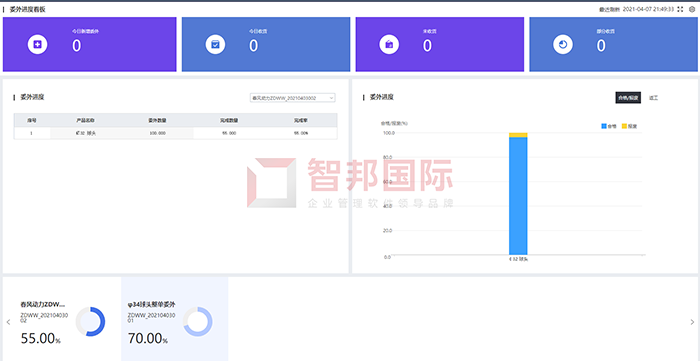Open the ZDWW_20210403002 order dropdown
700x361 pixels.
point(292,98)
